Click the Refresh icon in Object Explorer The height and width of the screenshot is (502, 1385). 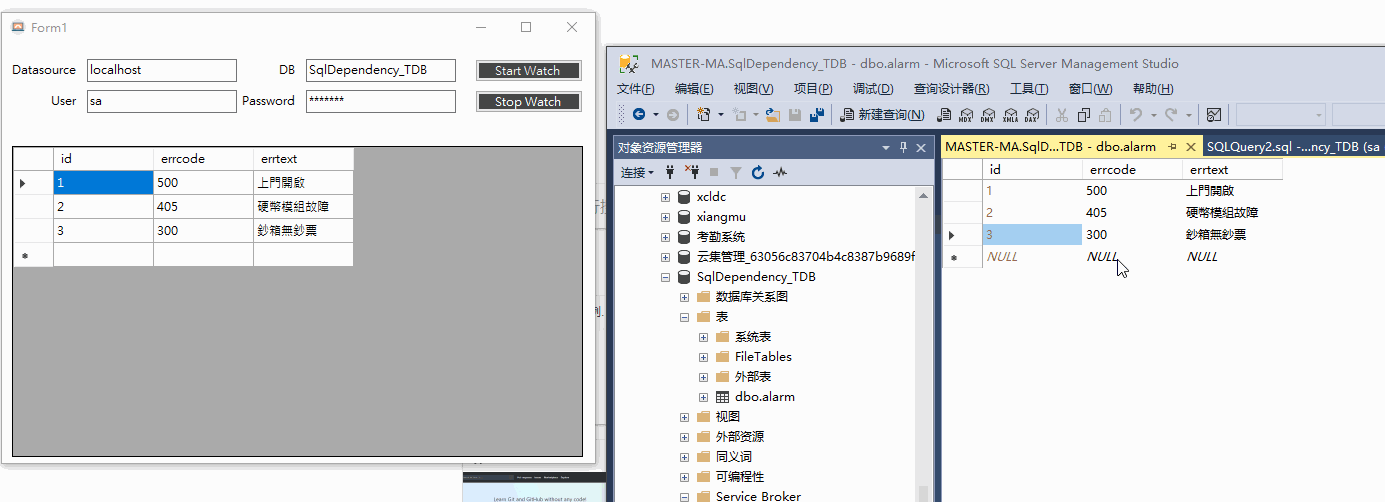coord(758,172)
